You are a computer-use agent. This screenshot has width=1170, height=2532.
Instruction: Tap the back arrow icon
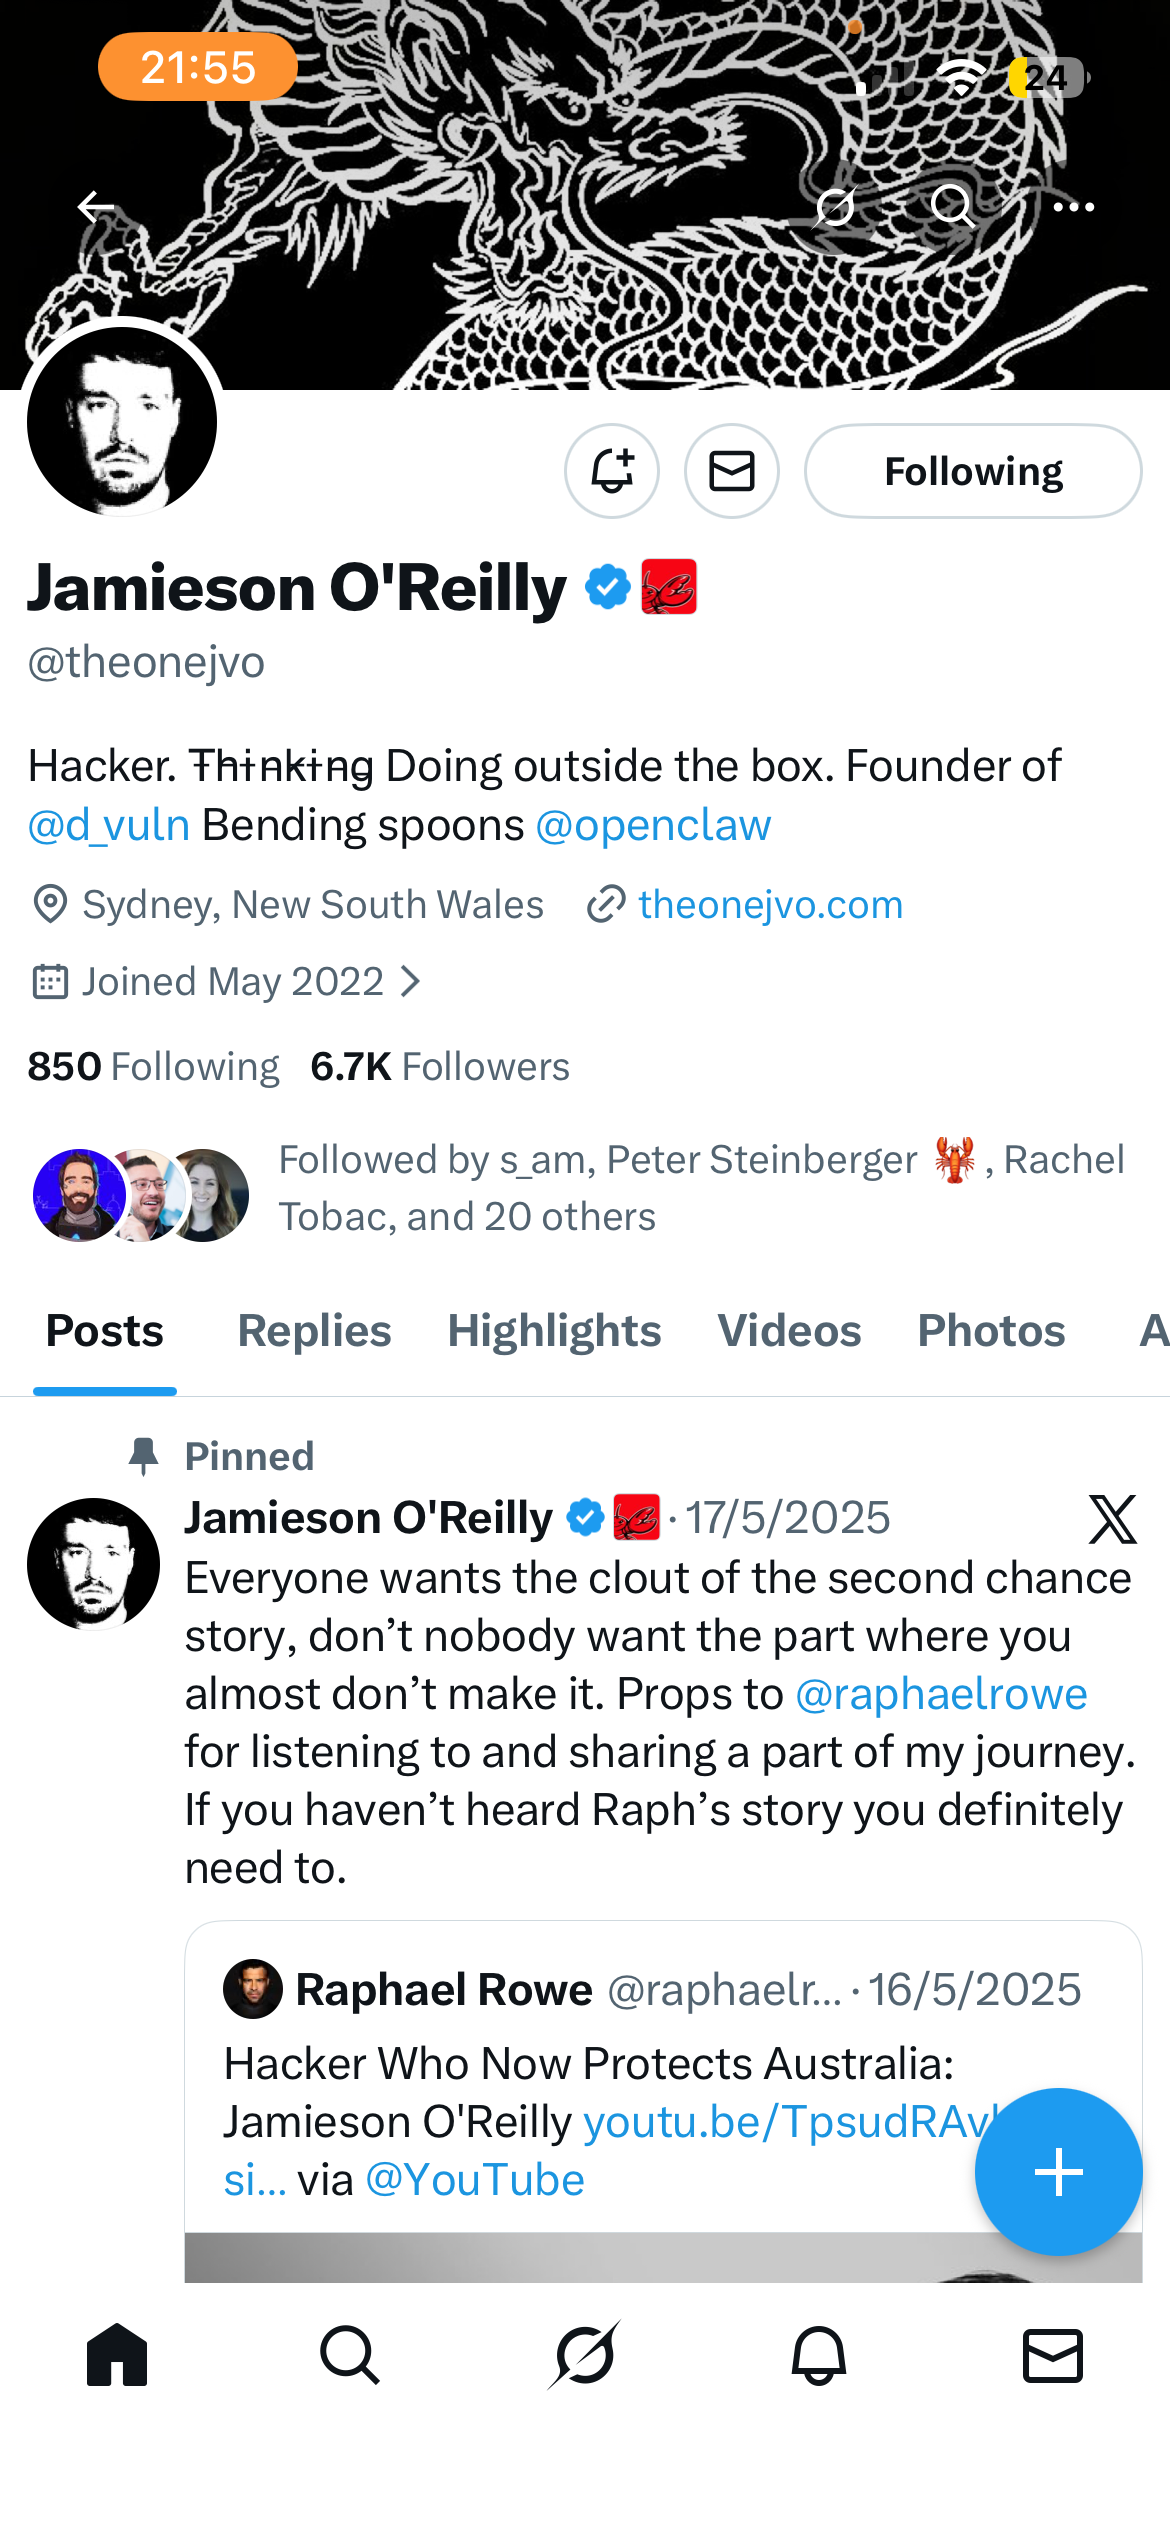pyautogui.click(x=96, y=207)
